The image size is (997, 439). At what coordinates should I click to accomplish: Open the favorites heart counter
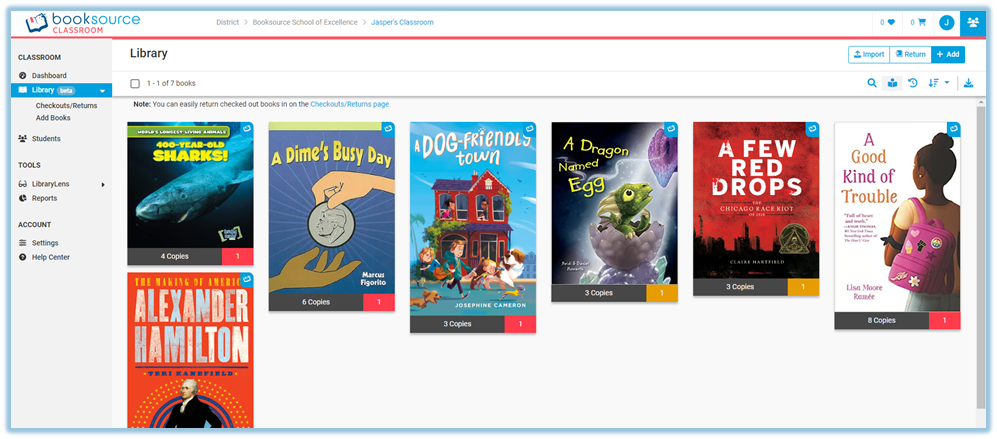pyautogui.click(x=887, y=22)
